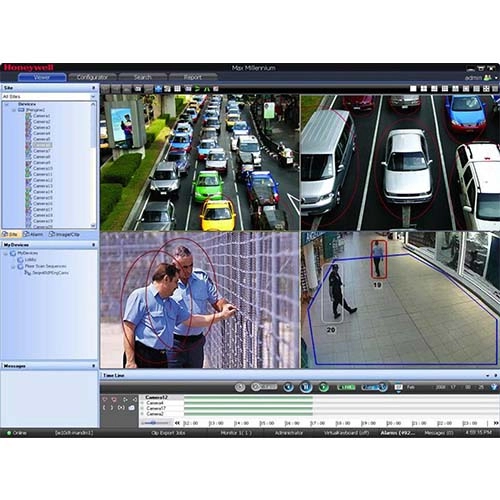This screenshot has width=500, height=500.
Task: Click the 17:00 mark on the timeline
Action: (x=318, y=423)
